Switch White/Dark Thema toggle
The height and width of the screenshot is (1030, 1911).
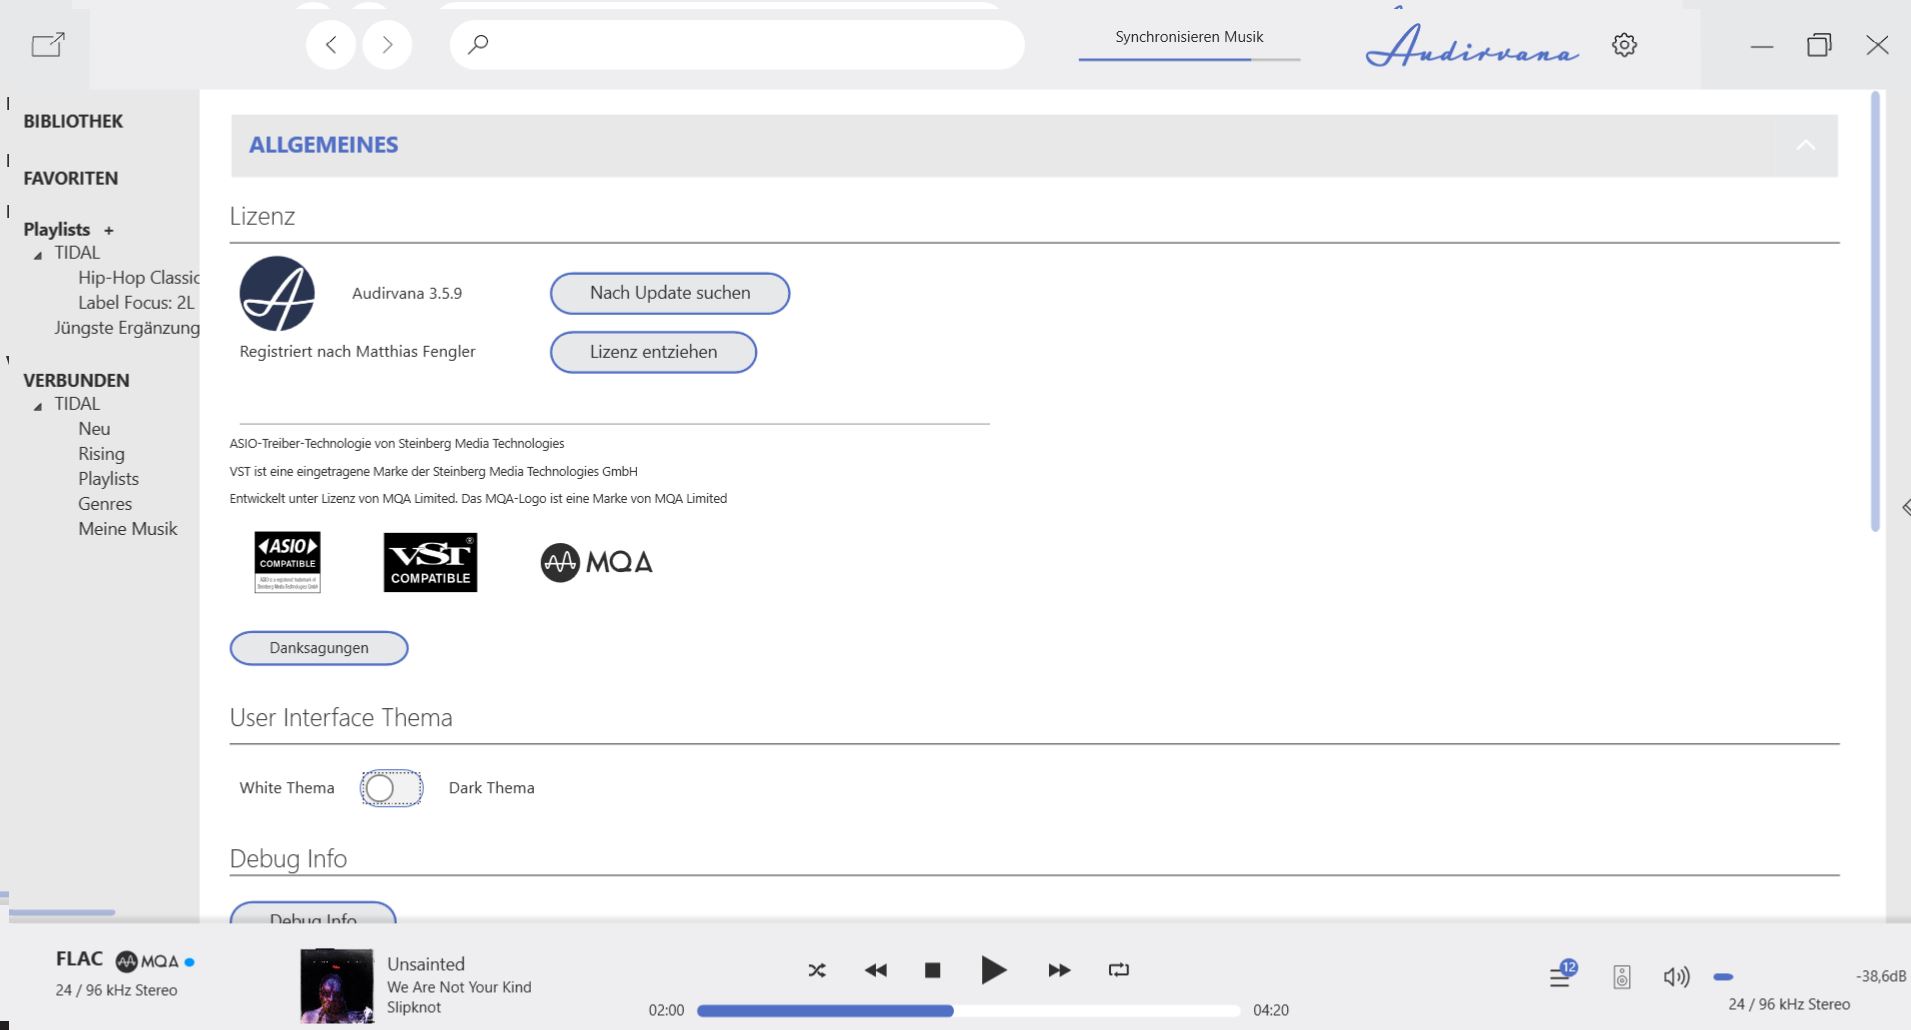coord(391,788)
